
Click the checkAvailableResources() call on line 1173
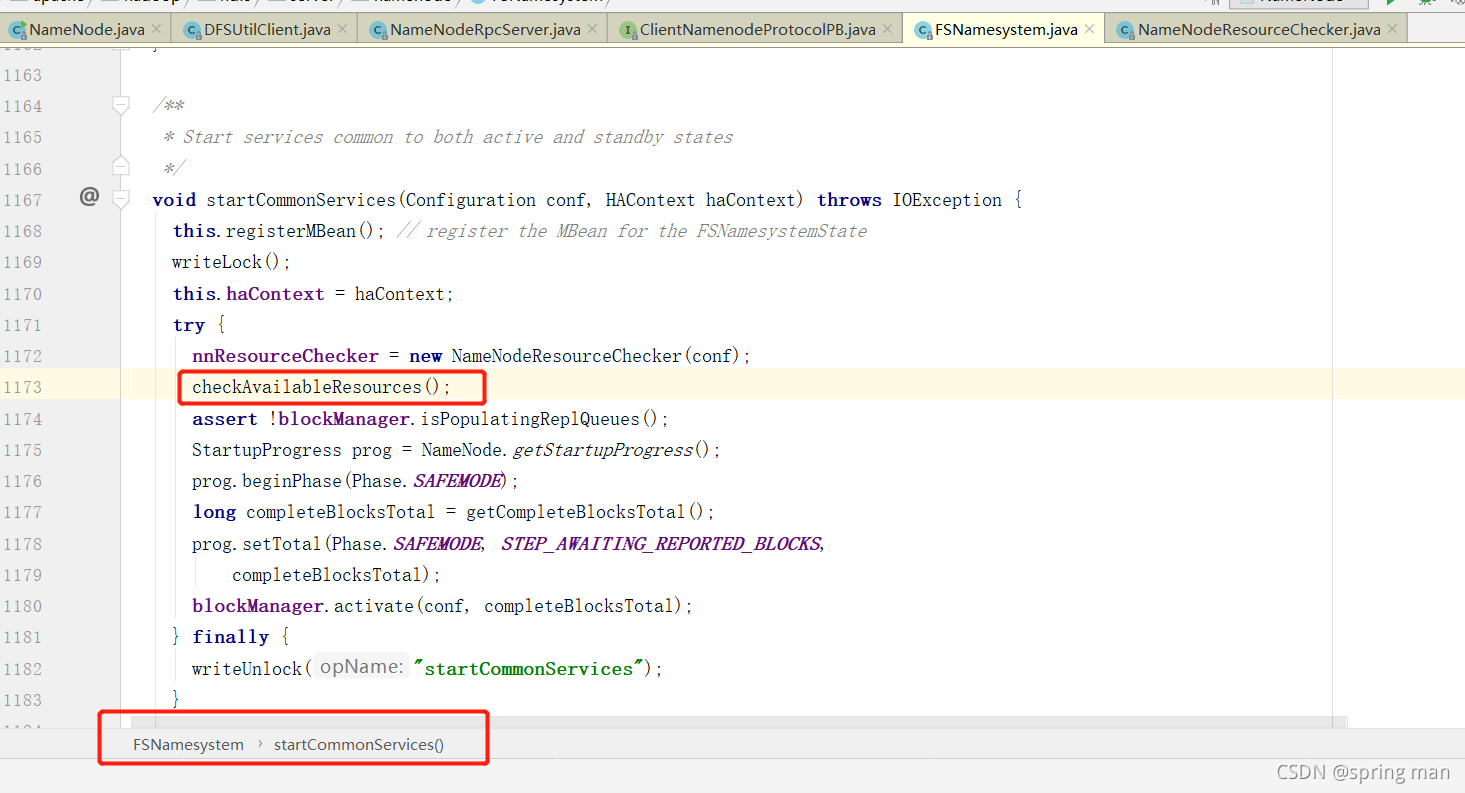(x=322, y=387)
